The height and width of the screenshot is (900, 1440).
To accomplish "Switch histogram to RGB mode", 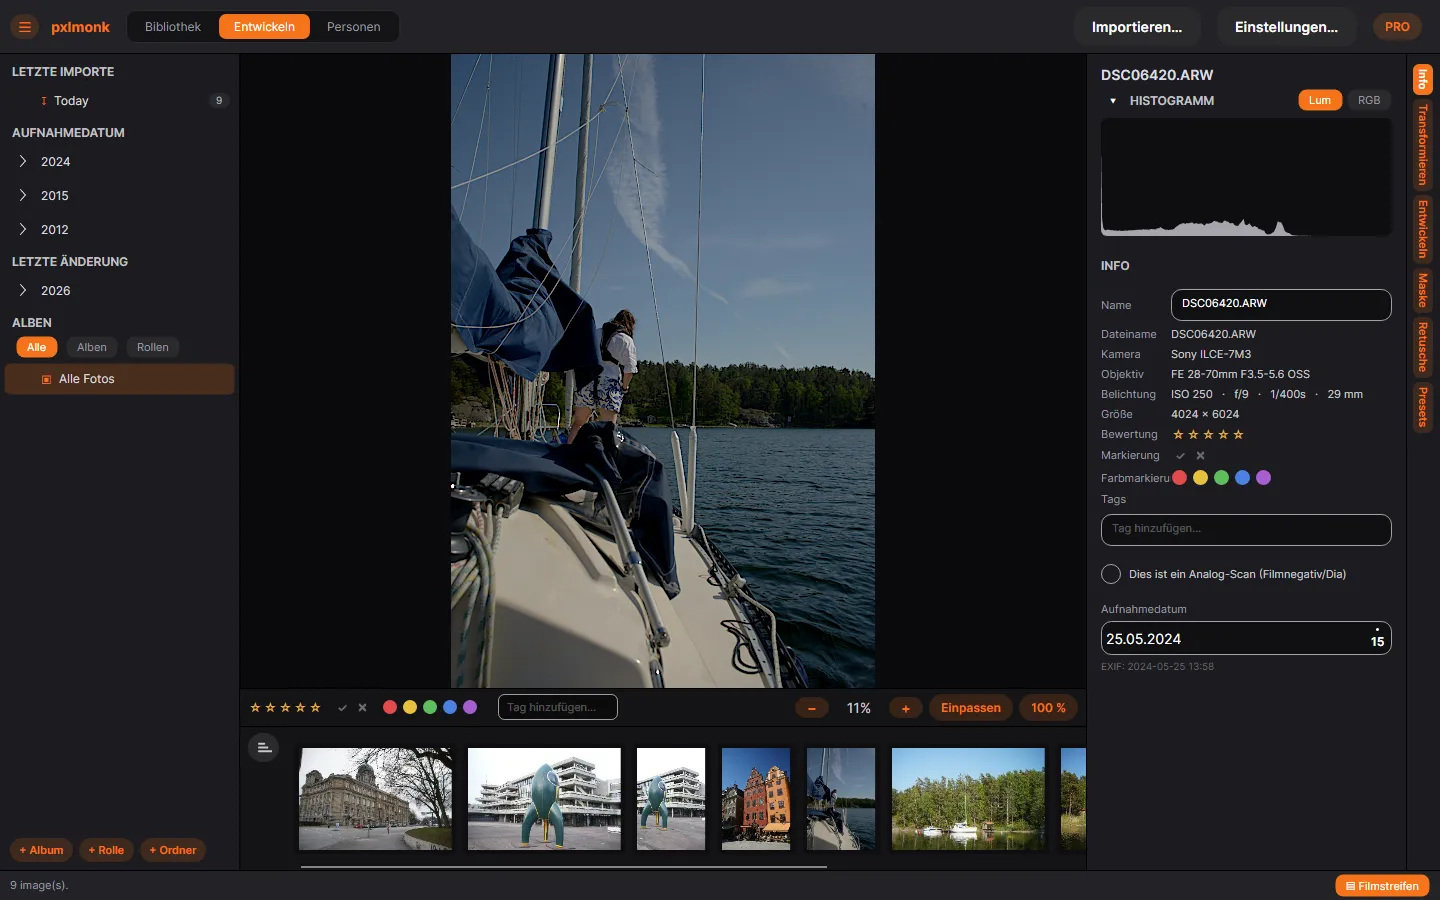I will point(1369,100).
